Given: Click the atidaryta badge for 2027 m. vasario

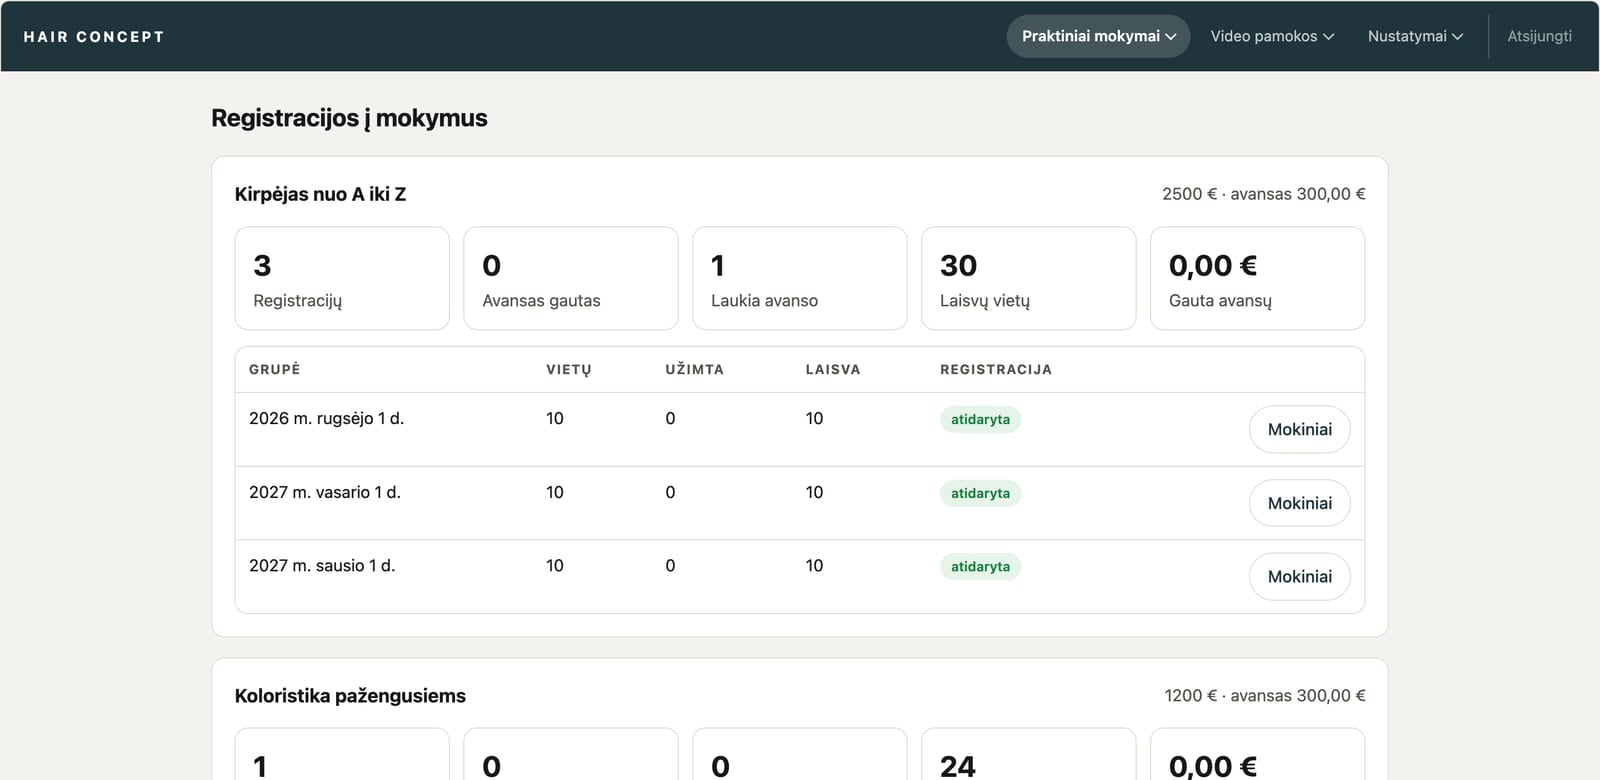Looking at the screenshot, I should (x=980, y=493).
